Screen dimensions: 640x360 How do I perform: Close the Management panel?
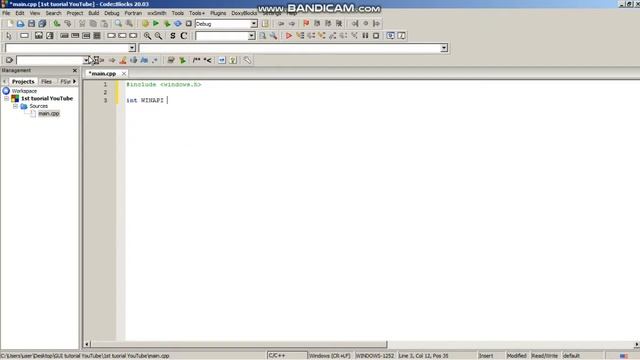(75, 71)
